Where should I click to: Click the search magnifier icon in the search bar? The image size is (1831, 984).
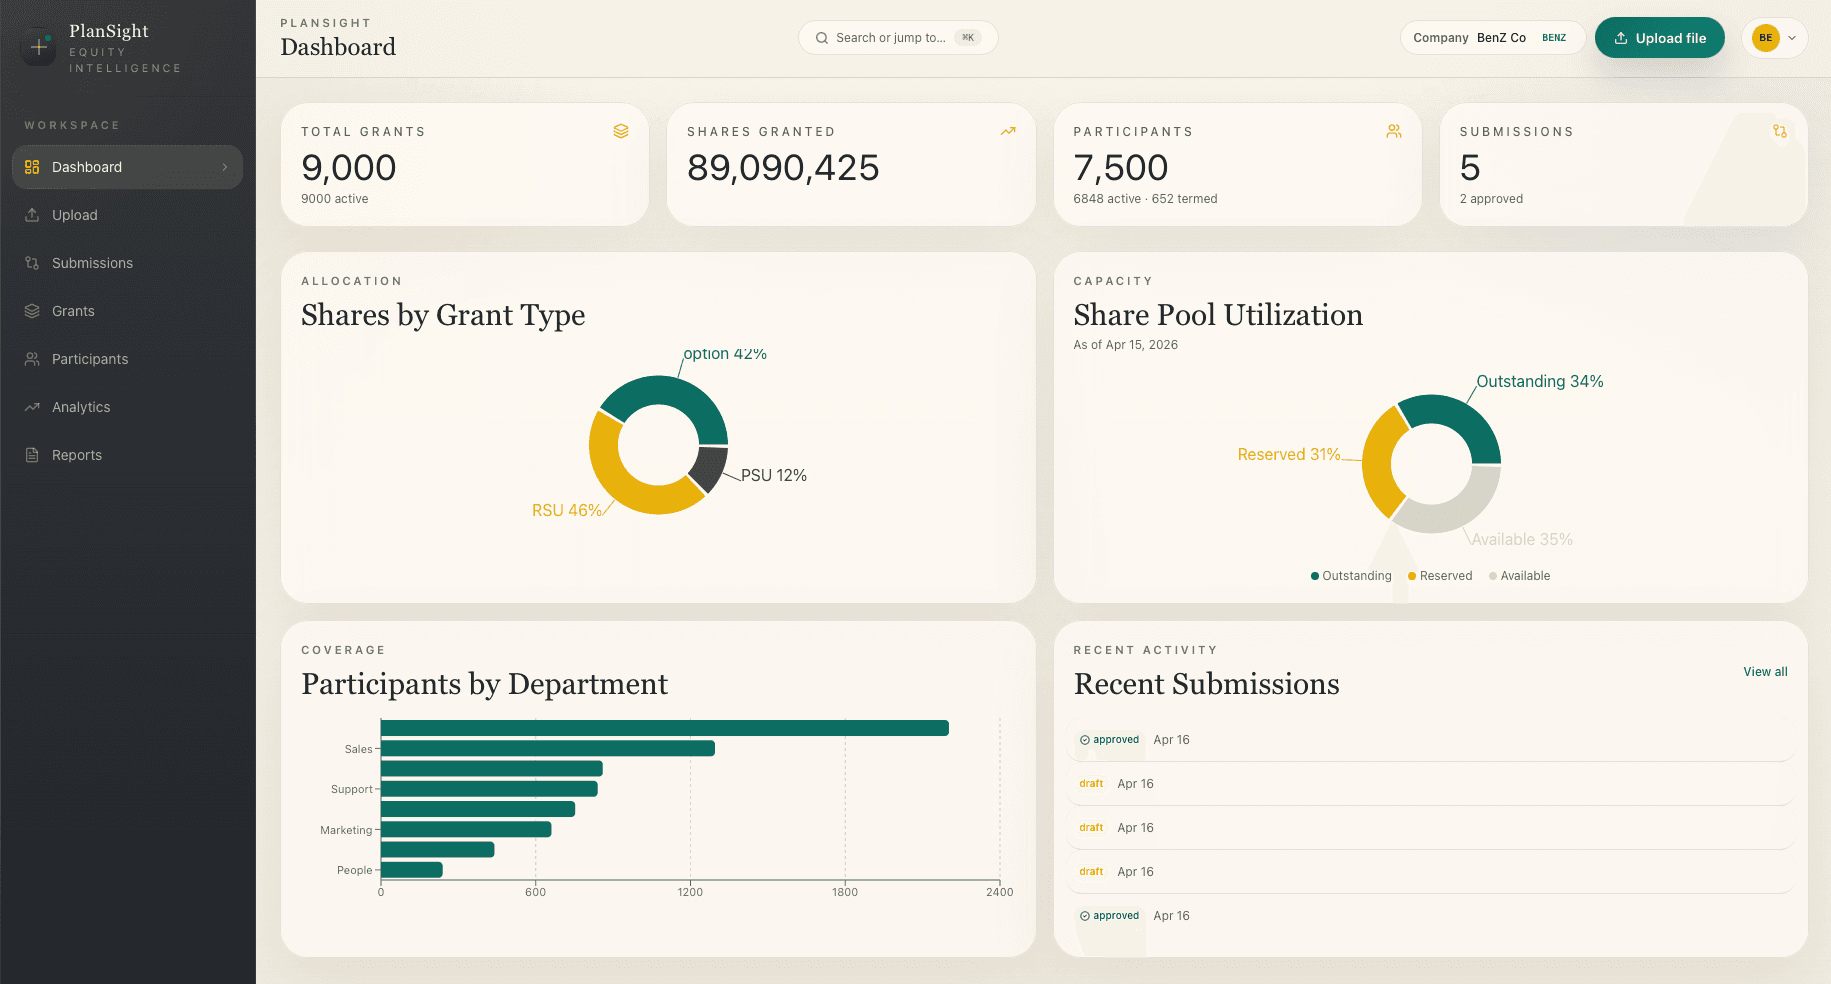(822, 37)
